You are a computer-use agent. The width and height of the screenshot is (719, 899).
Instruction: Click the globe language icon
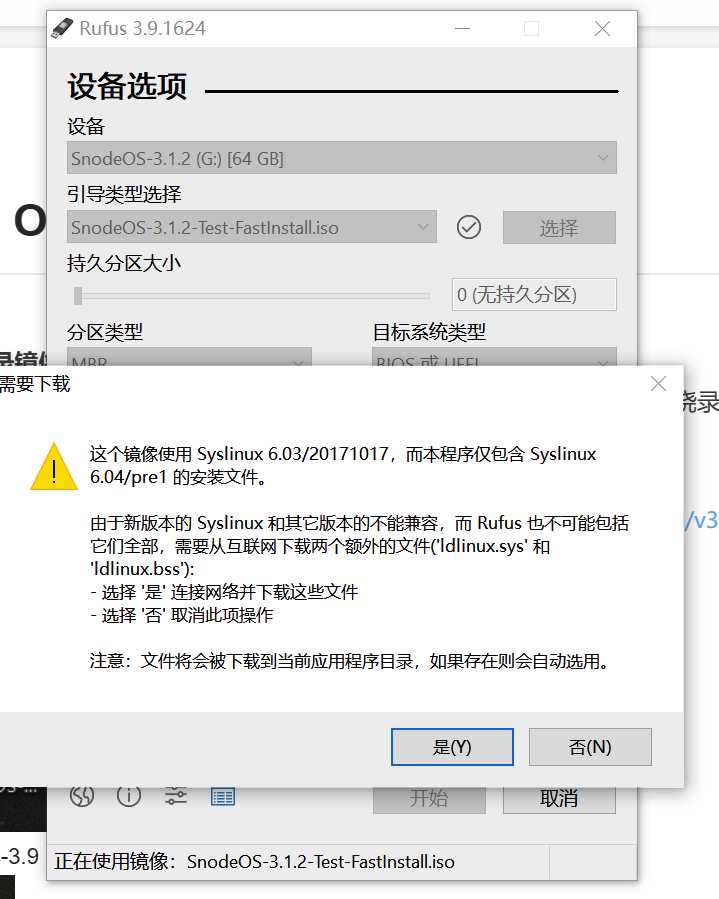(82, 796)
